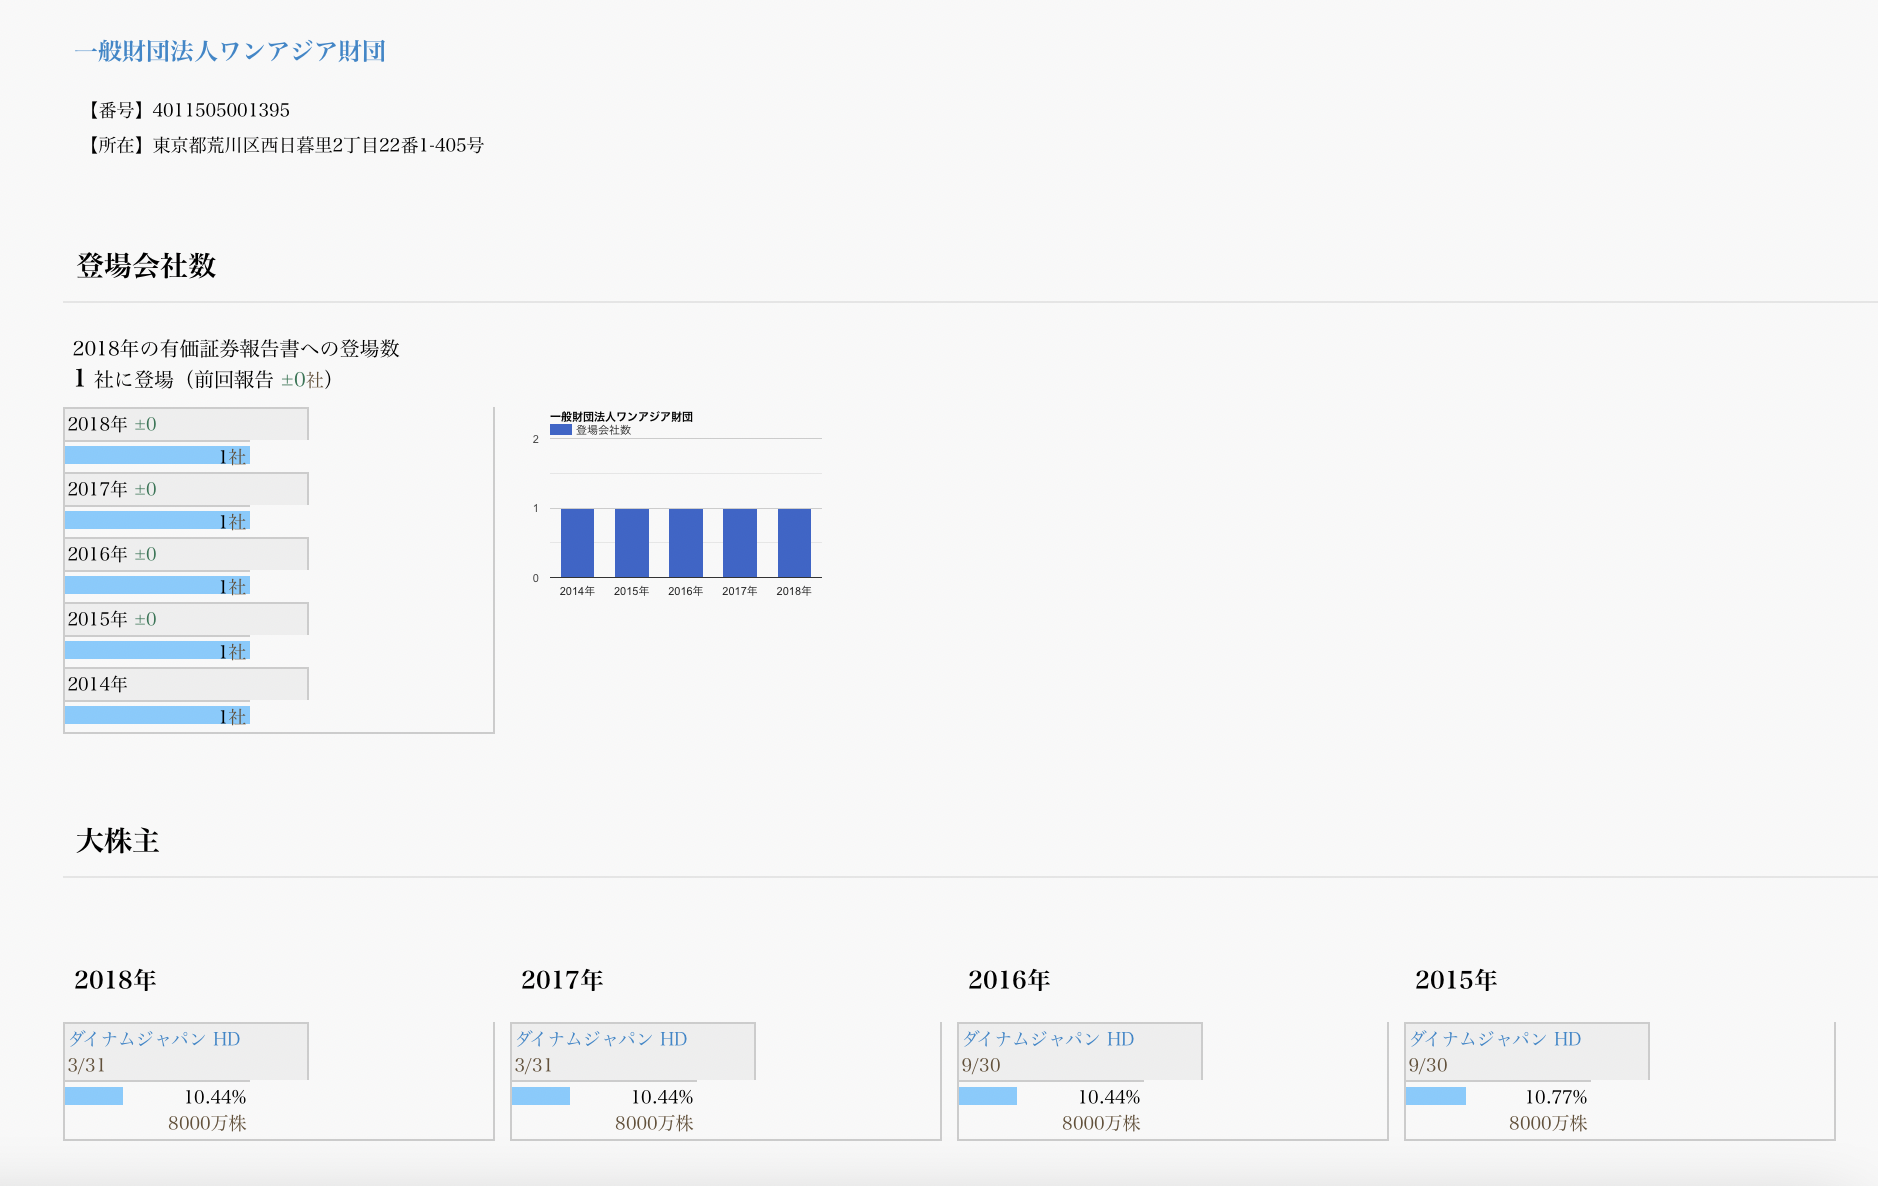Open ダイナムジャパン HD link under 2017年
1878x1186 pixels.
click(602, 1039)
